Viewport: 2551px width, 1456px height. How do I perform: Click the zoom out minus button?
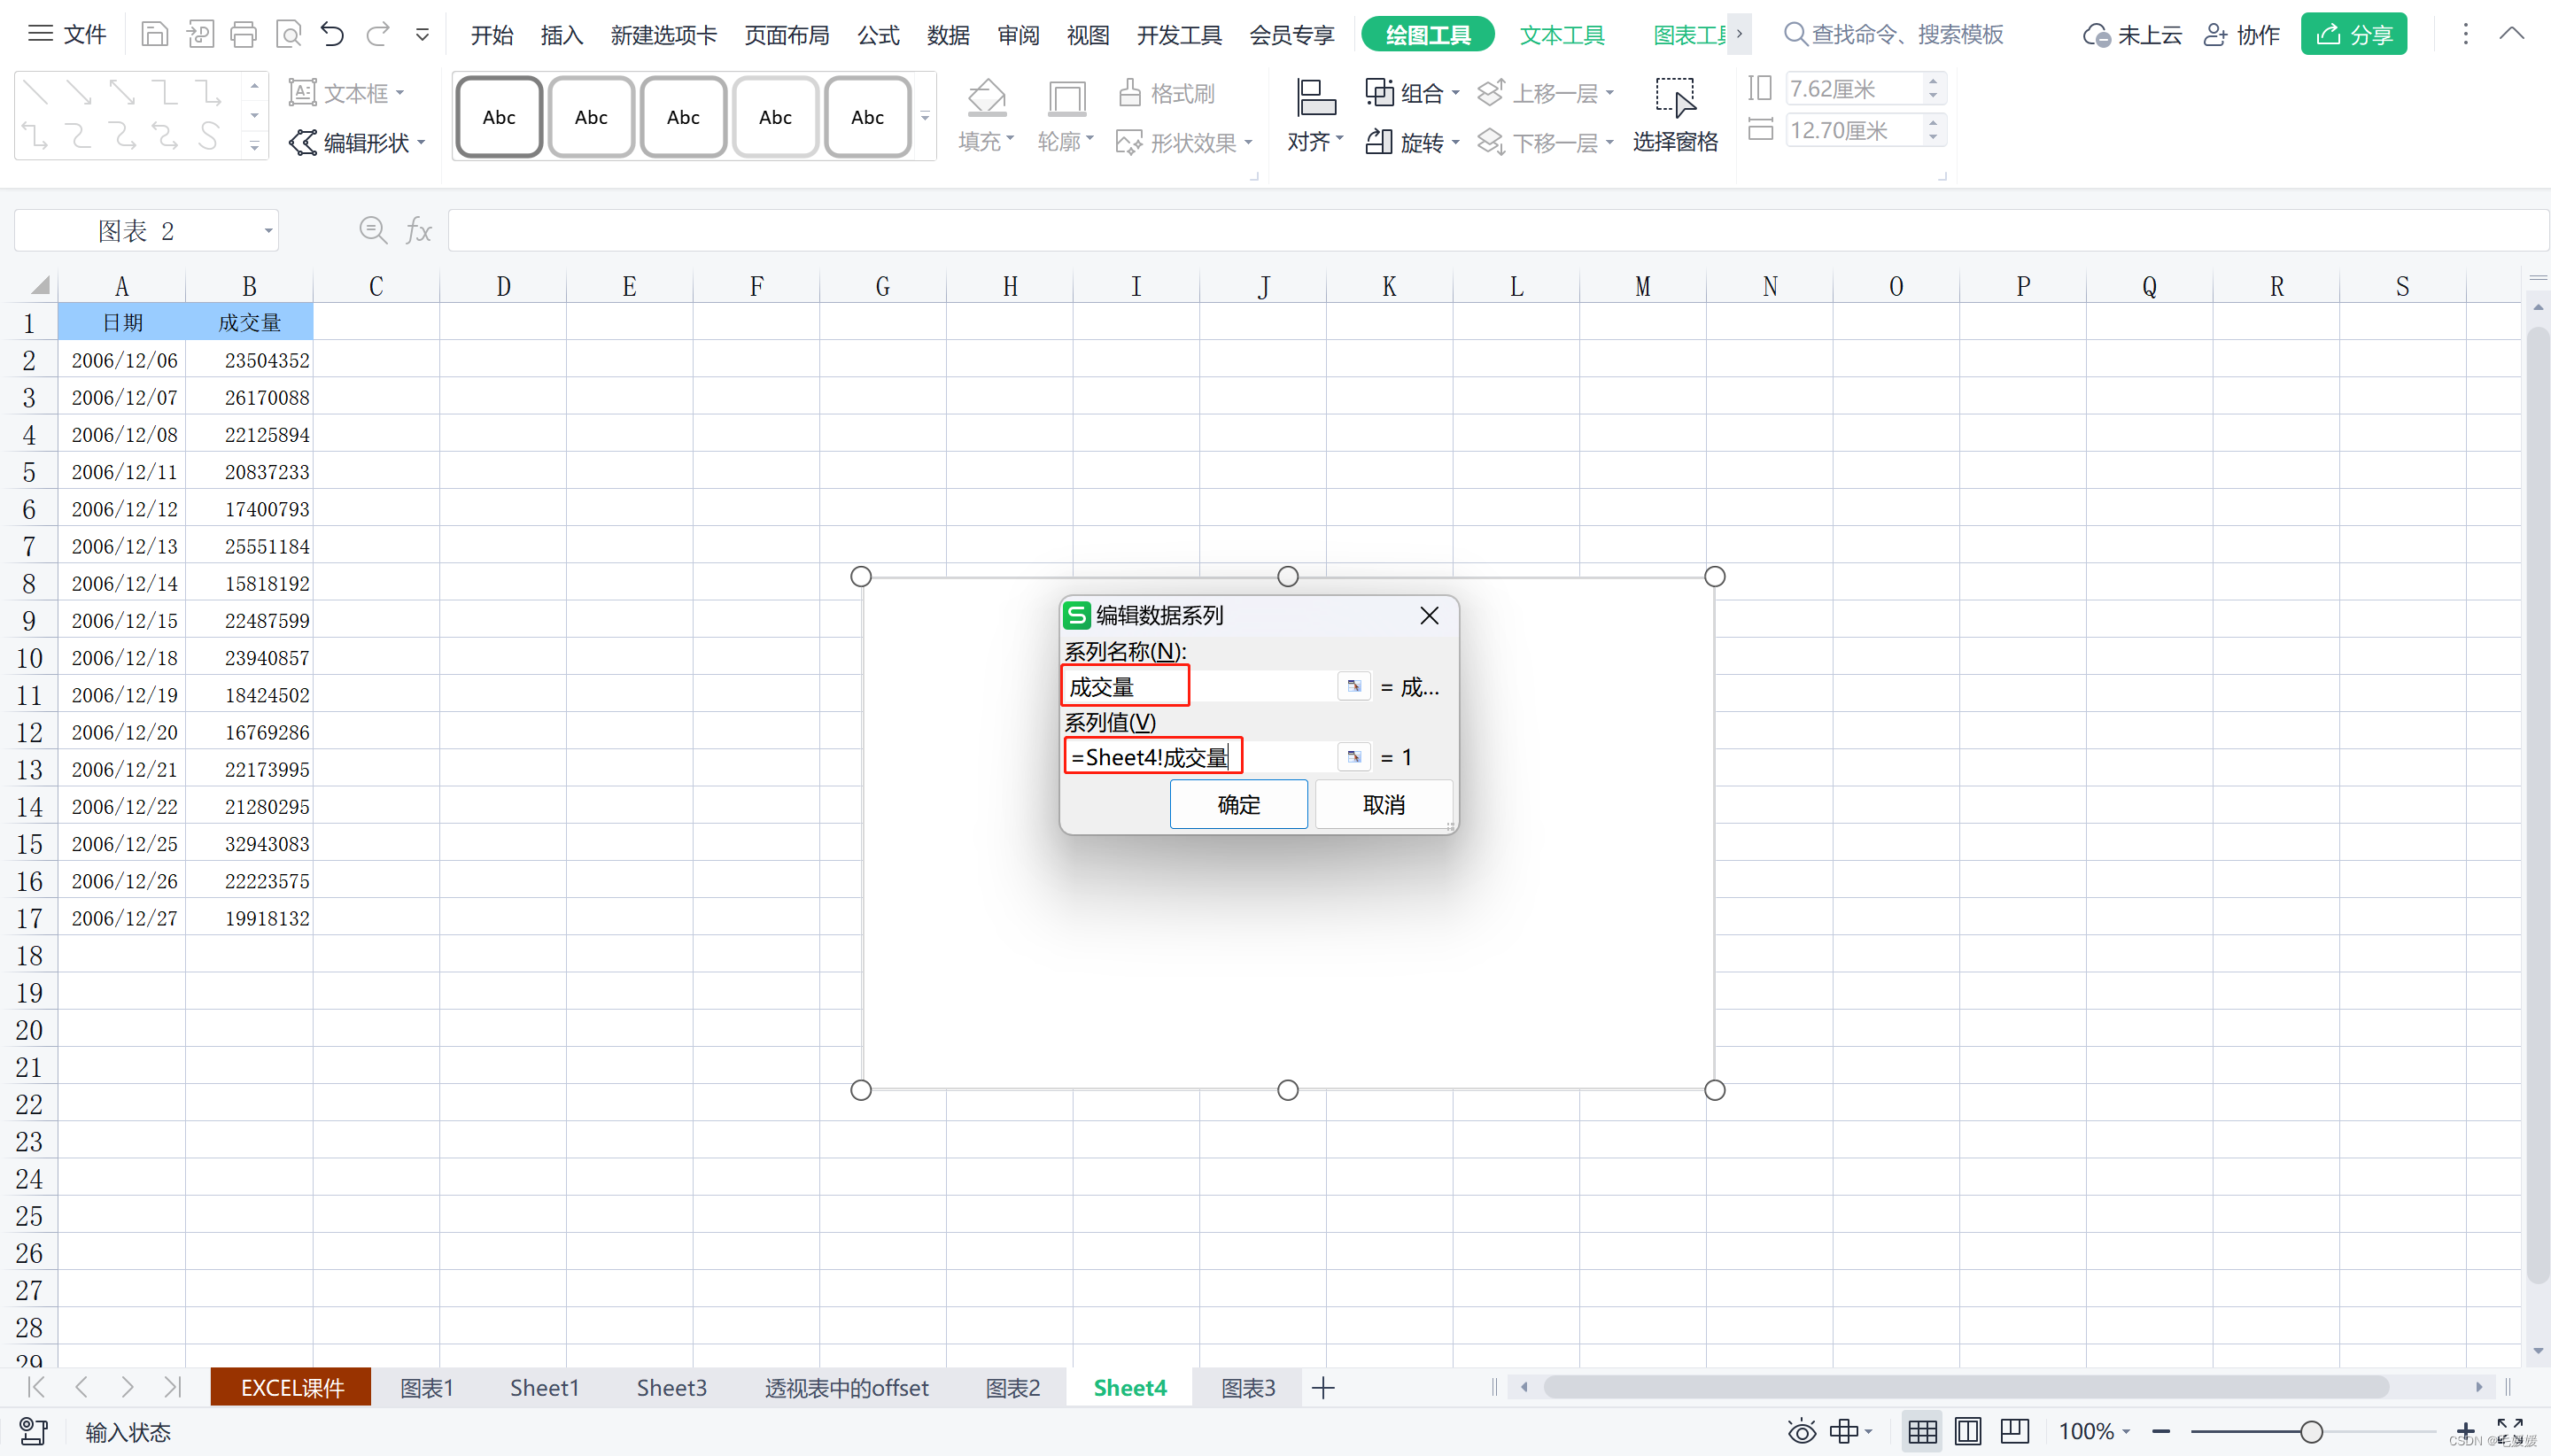pos(2161,1432)
